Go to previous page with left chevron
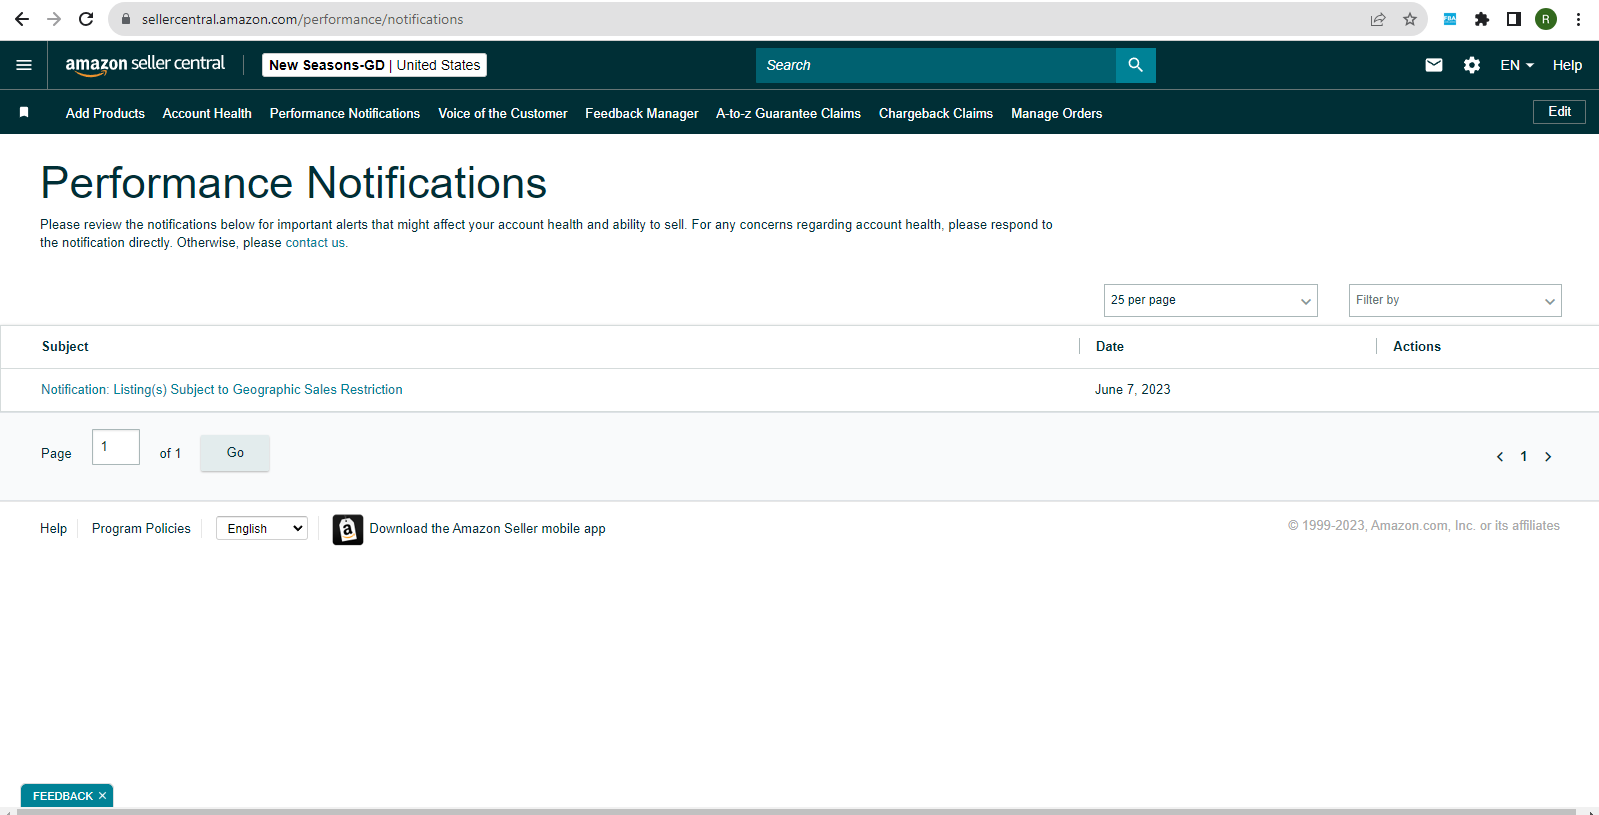Viewport: 1599px width, 815px height. point(1500,457)
